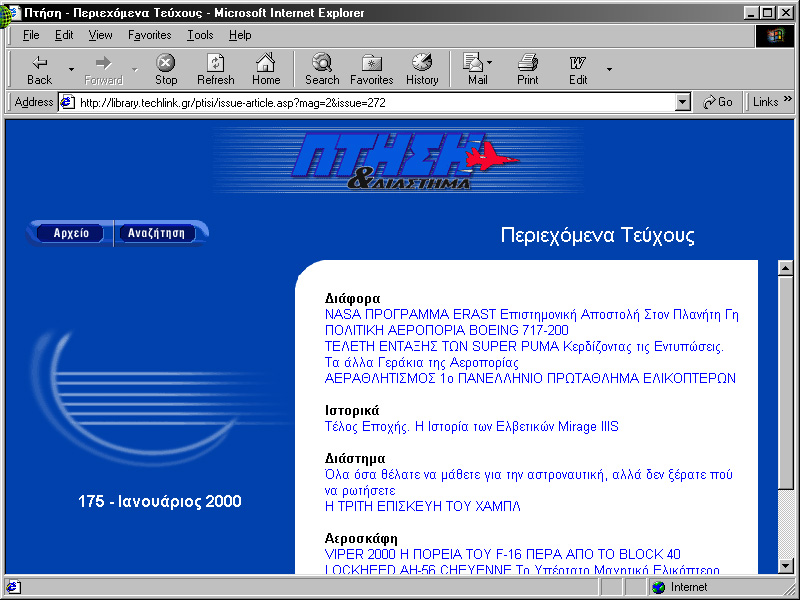The image size is (800, 600).
Task: Open the Address bar dropdown list
Action: click(x=683, y=103)
